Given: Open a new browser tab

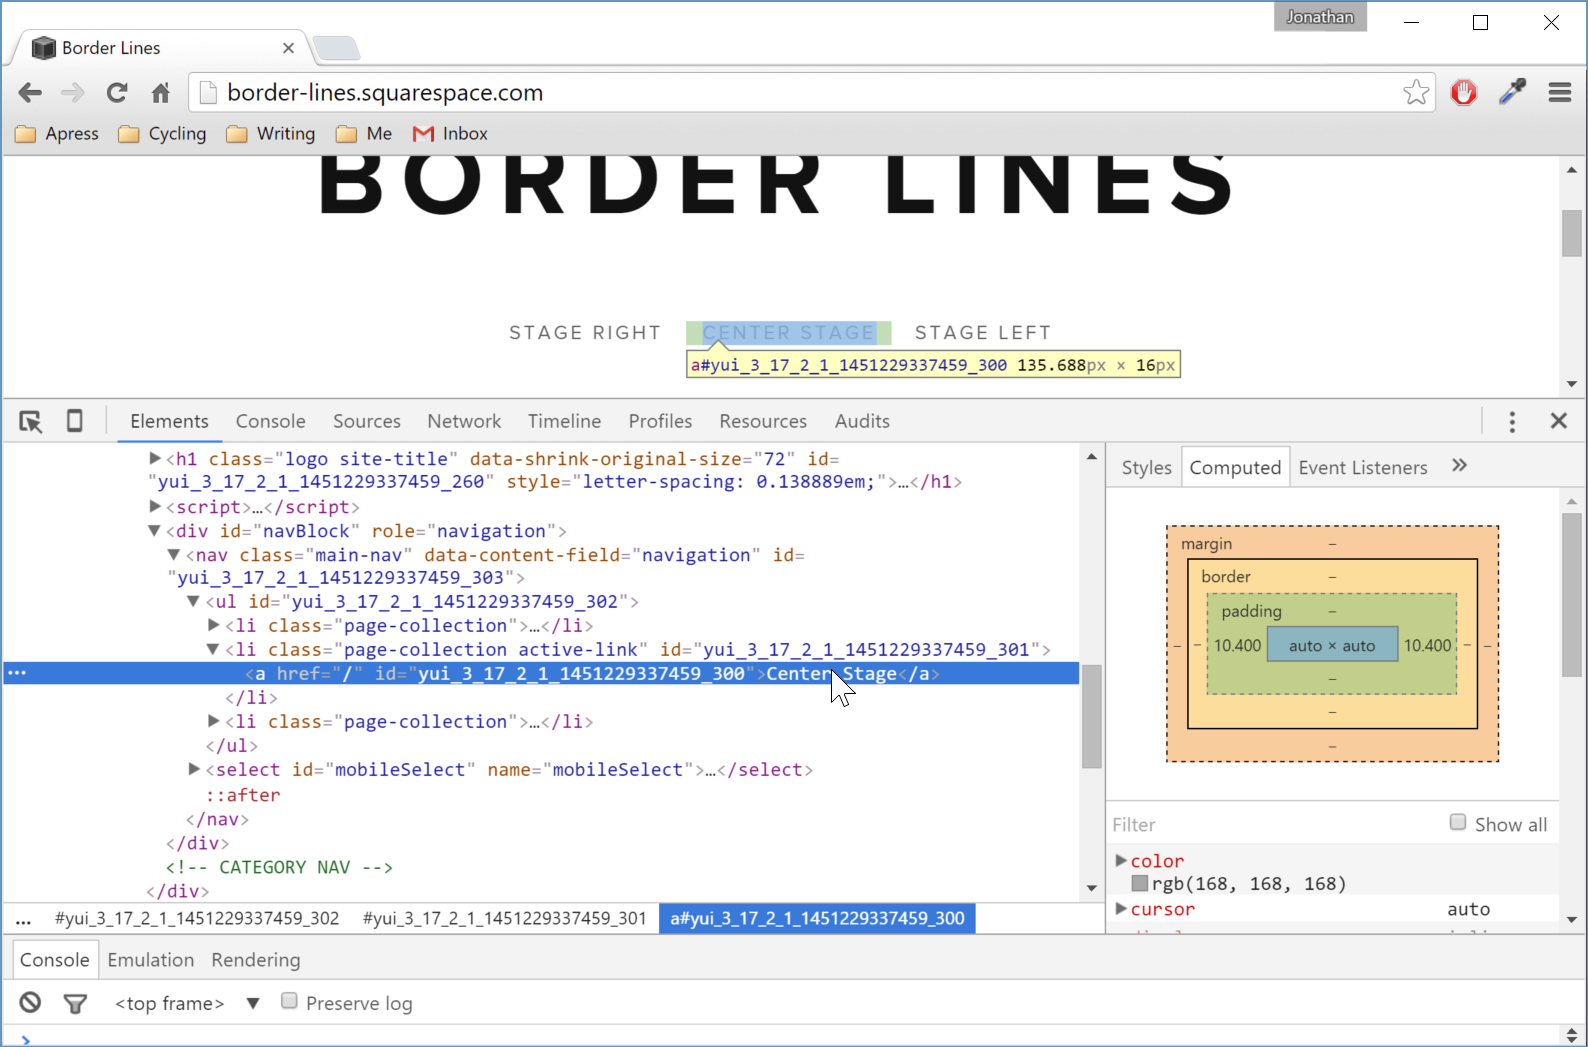Looking at the screenshot, I should point(336,48).
